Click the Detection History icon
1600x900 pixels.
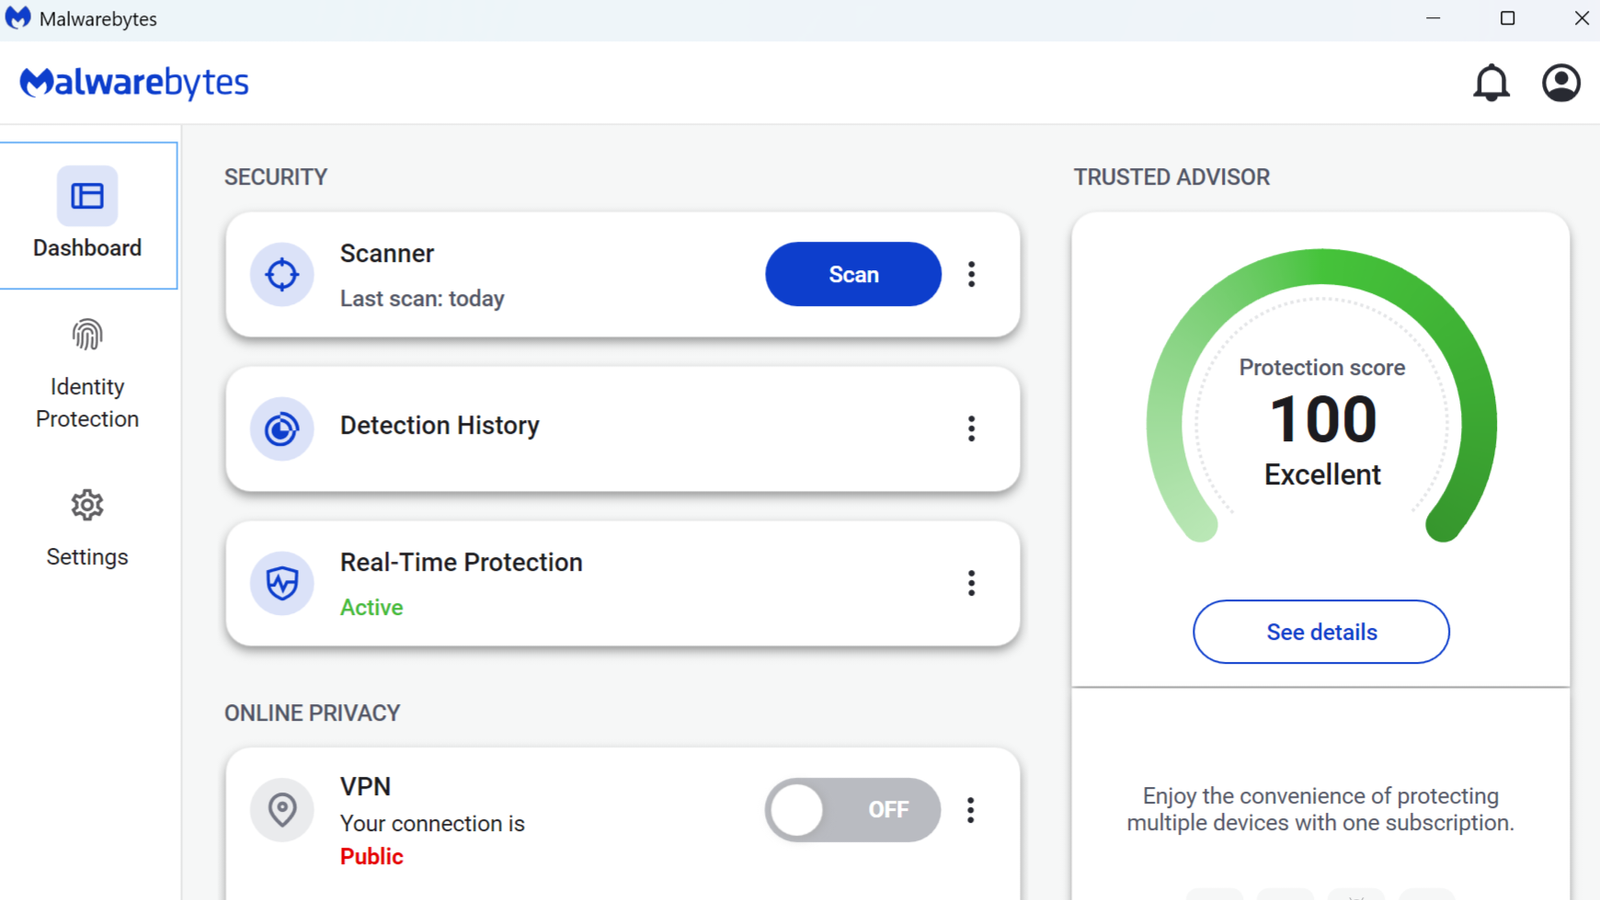pyautogui.click(x=282, y=429)
